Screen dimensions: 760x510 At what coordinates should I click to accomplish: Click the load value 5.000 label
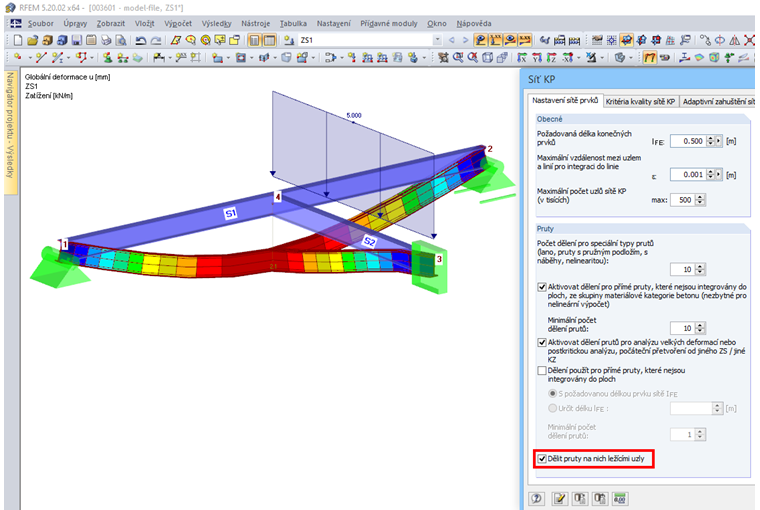coord(354,115)
